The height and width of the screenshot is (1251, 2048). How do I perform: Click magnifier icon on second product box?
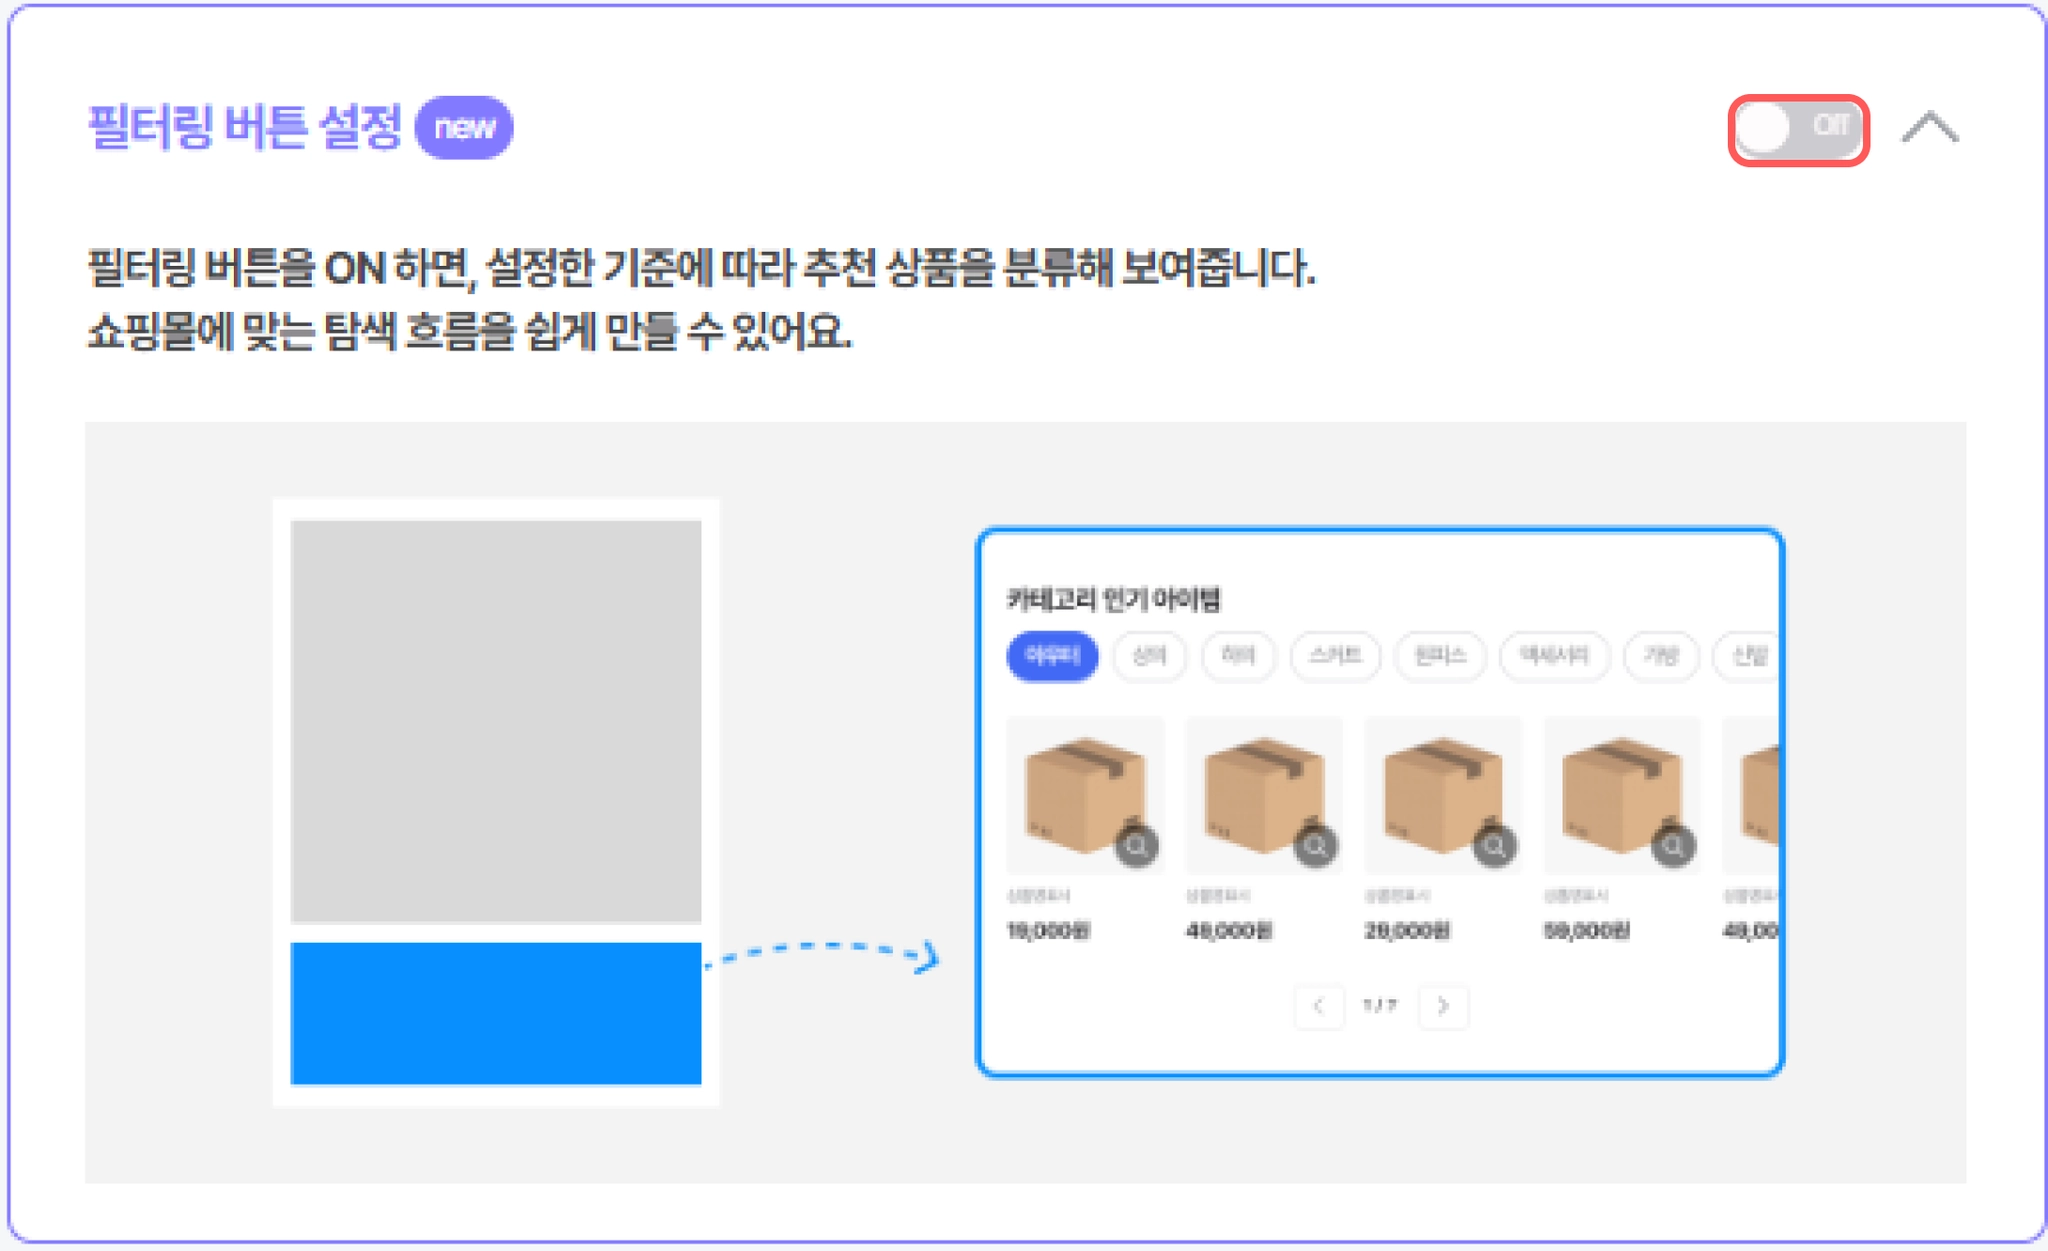pos(1315,846)
